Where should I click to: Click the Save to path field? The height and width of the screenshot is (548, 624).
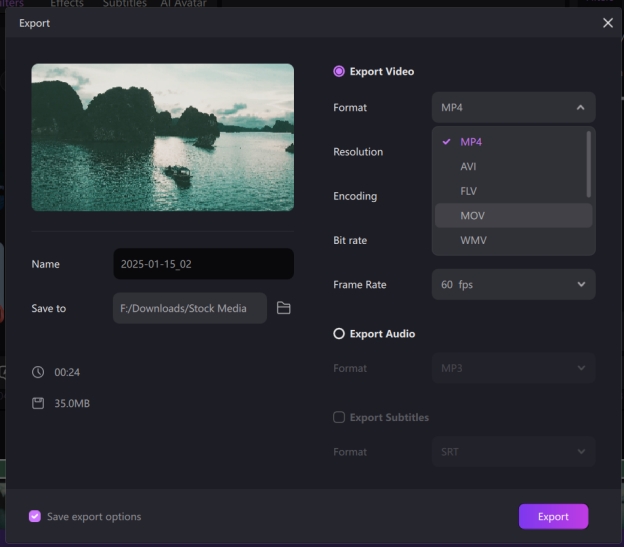190,308
